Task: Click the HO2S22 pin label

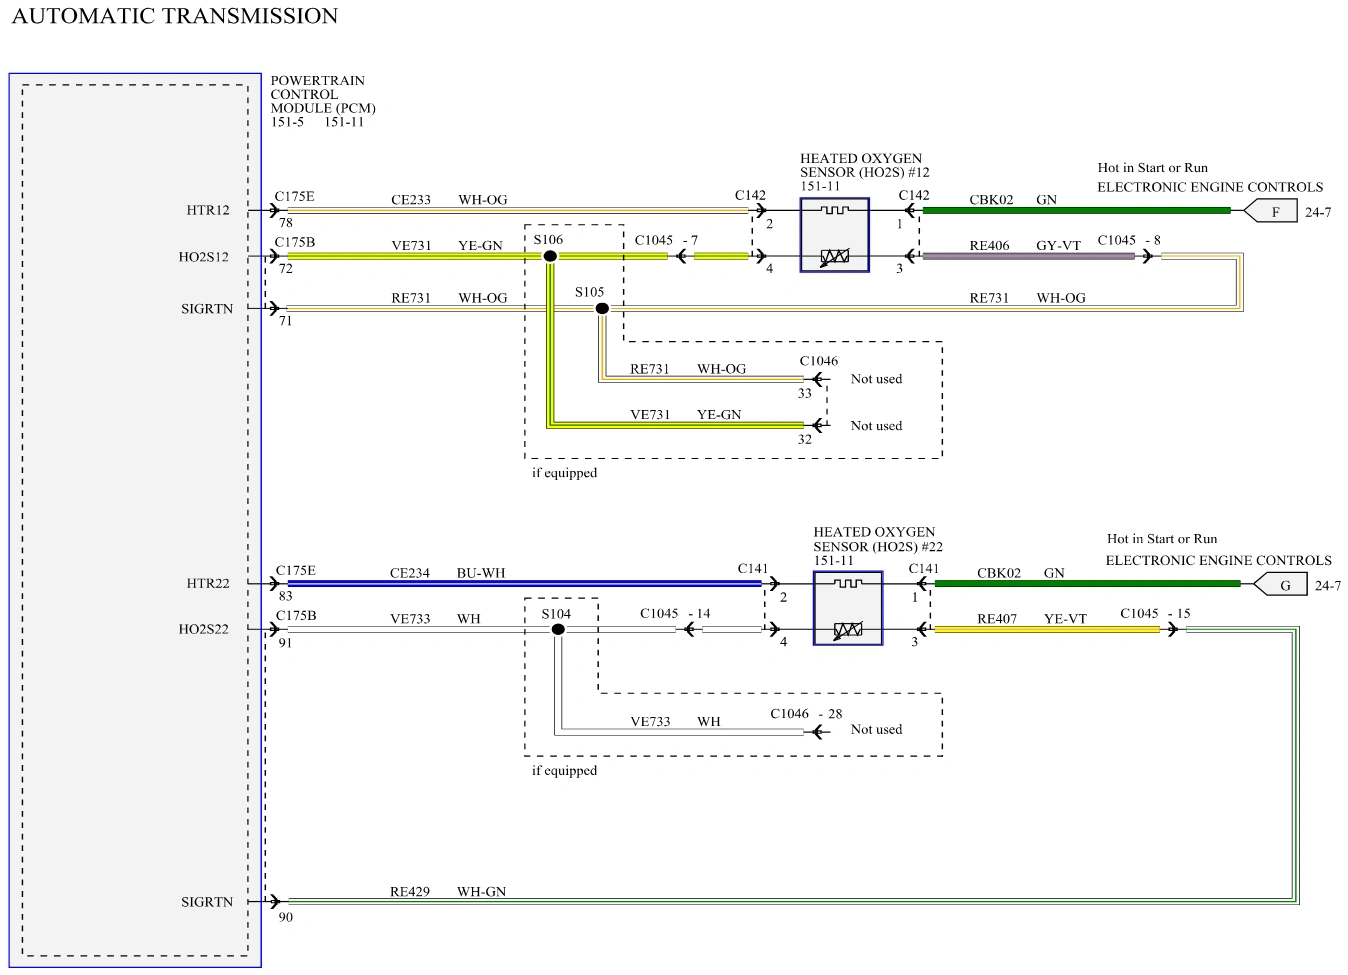Action: click(x=204, y=630)
